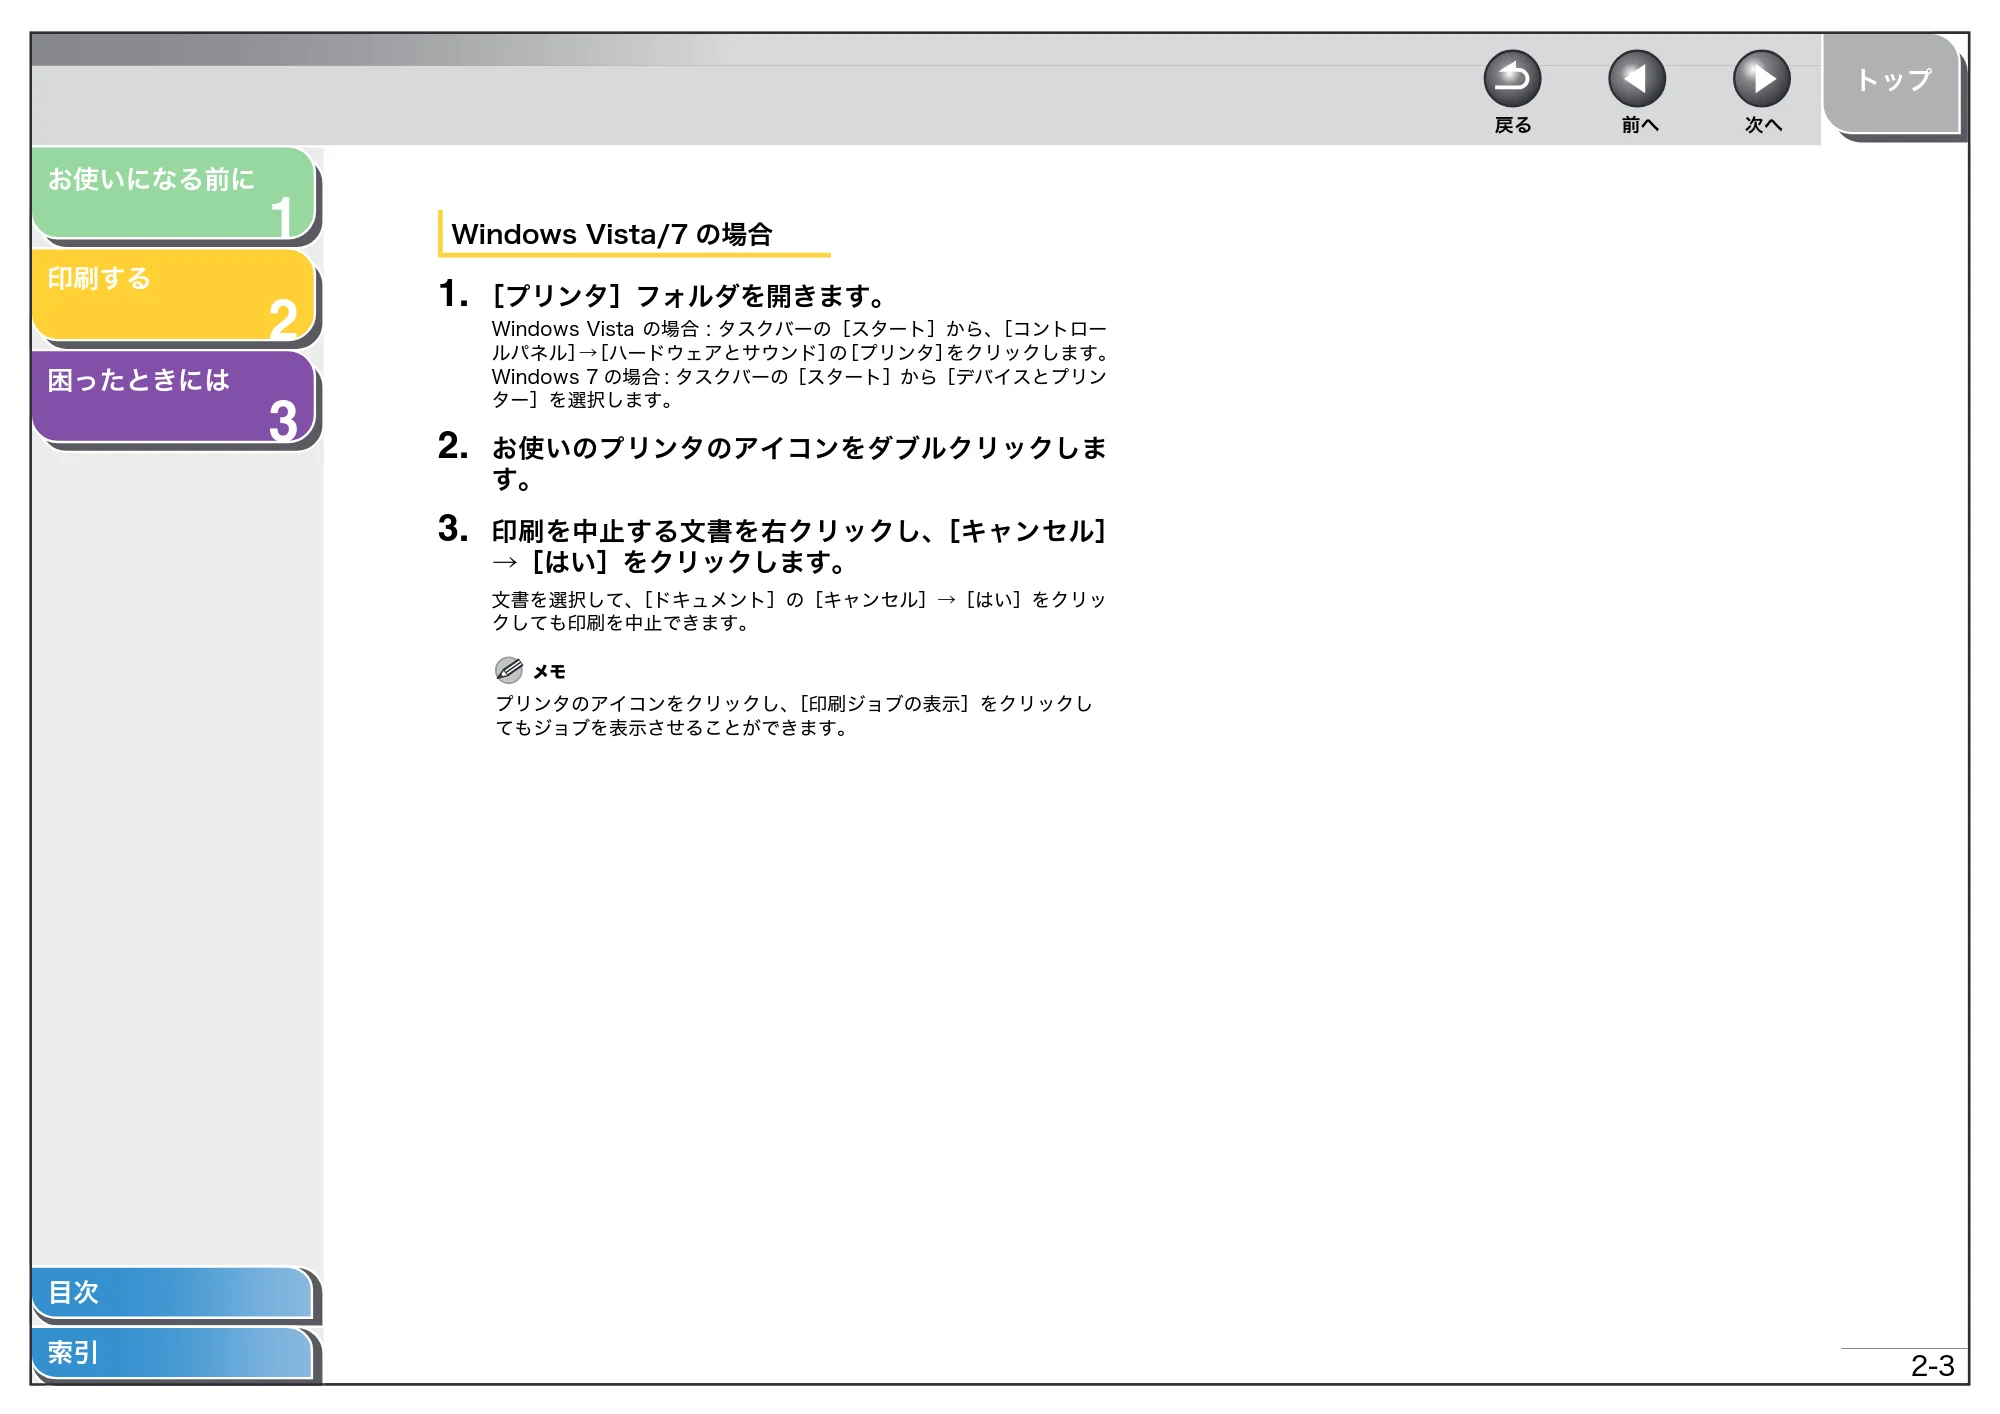Viewport: 2000px width, 1414px height.
Task: Click step 3 印刷を中止する文書 heading
Action: click(799, 546)
